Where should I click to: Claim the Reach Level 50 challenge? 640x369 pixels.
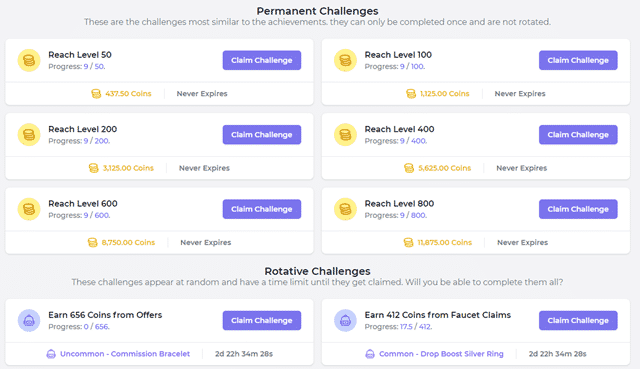tap(262, 60)
